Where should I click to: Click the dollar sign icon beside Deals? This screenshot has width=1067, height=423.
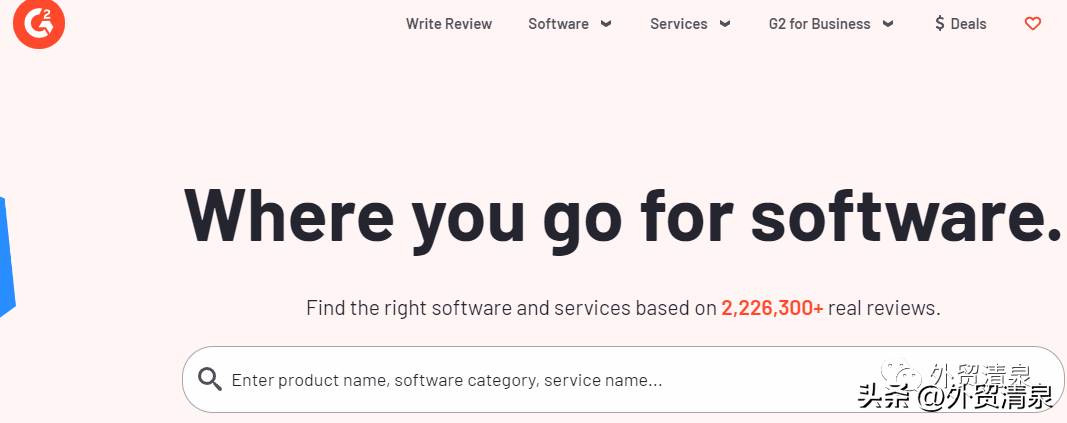[x=940, y=24]
